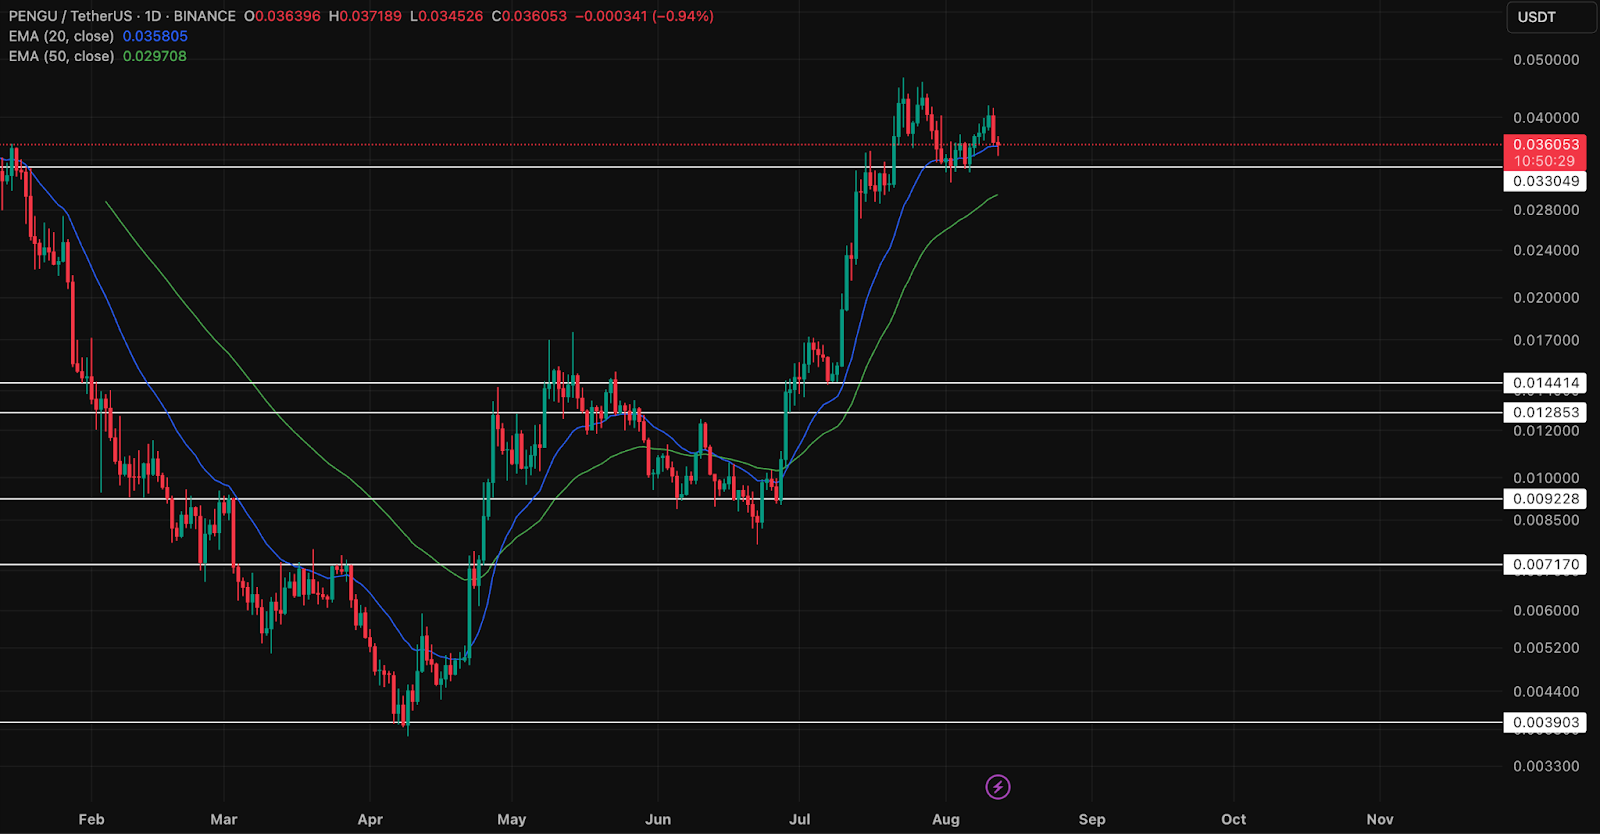Click the red current price label 0.036053
The image size is (1600, 834).
tap(1545, 145)
